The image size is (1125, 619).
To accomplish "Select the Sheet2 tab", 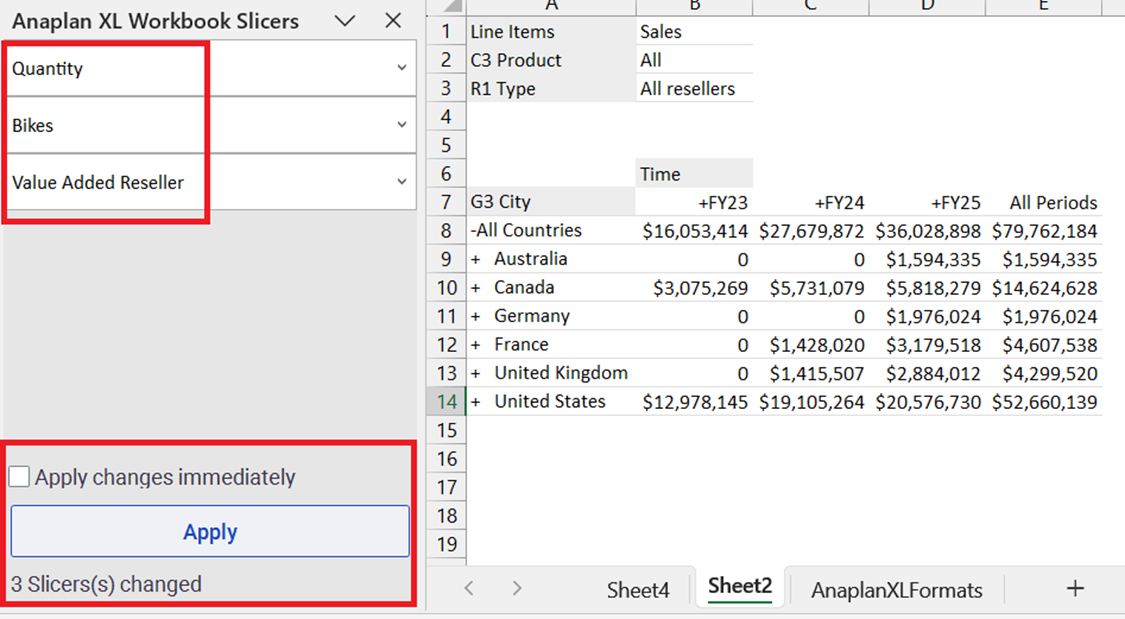I will click(740, 587).
